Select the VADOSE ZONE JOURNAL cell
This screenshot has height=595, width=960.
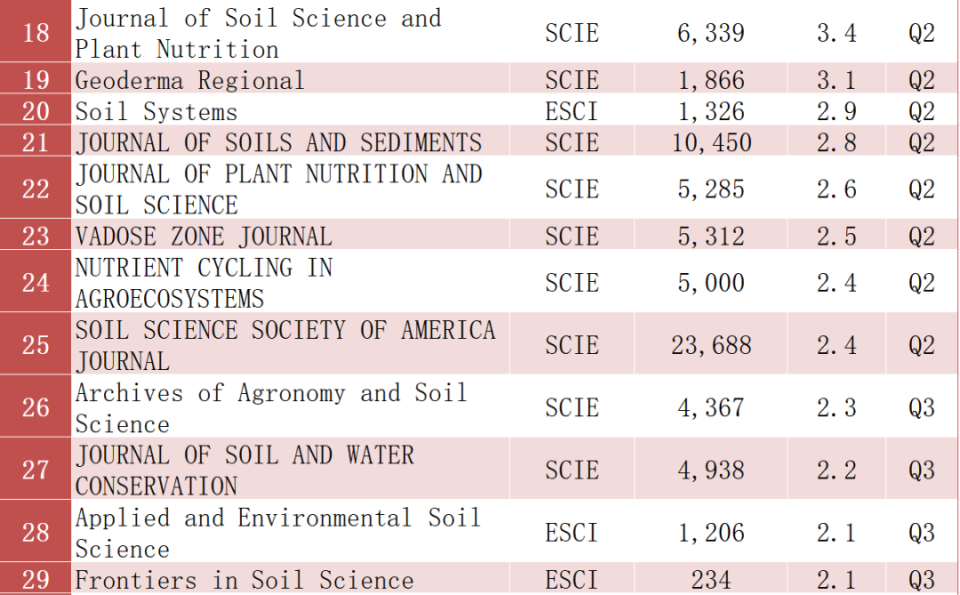coord(203,236)
